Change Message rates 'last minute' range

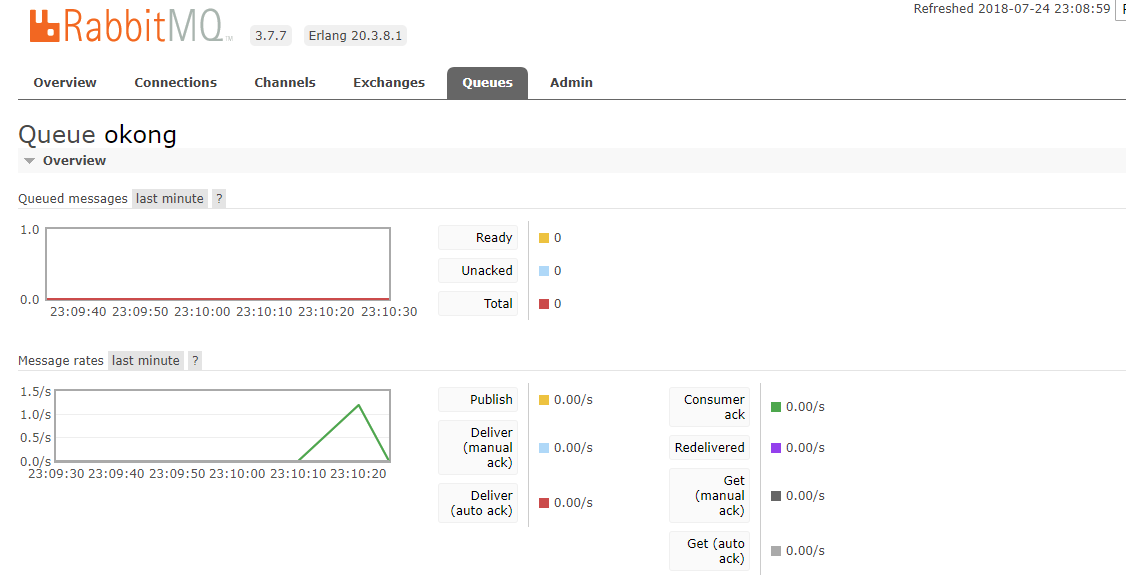coord(146,361)
